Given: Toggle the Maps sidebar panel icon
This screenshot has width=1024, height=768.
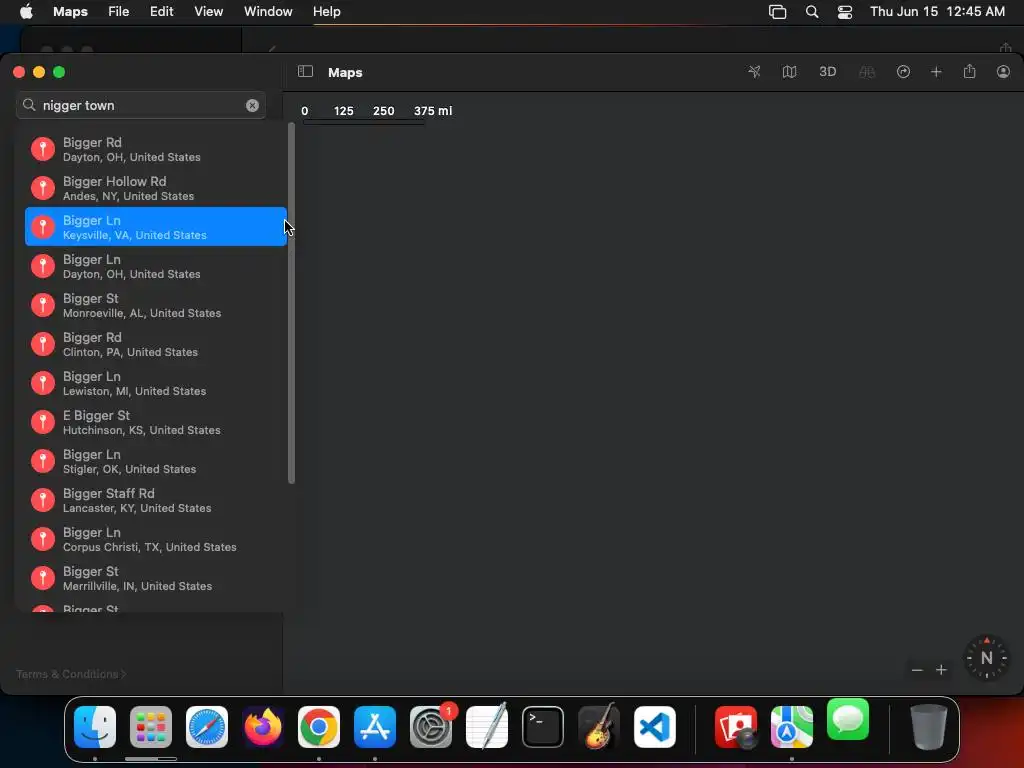Looking at the screenshot, I should pyautogui.click(x=305, y=72).
